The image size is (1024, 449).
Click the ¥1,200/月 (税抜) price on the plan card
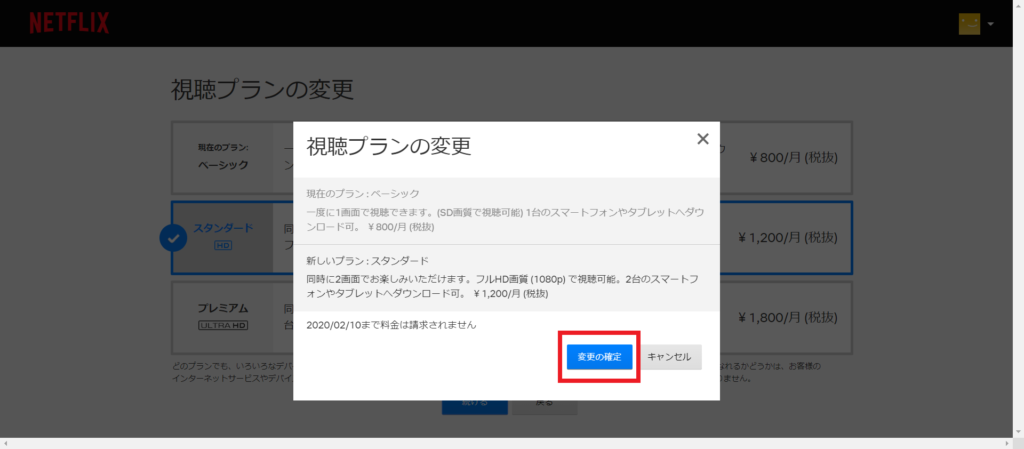[788, 238]
